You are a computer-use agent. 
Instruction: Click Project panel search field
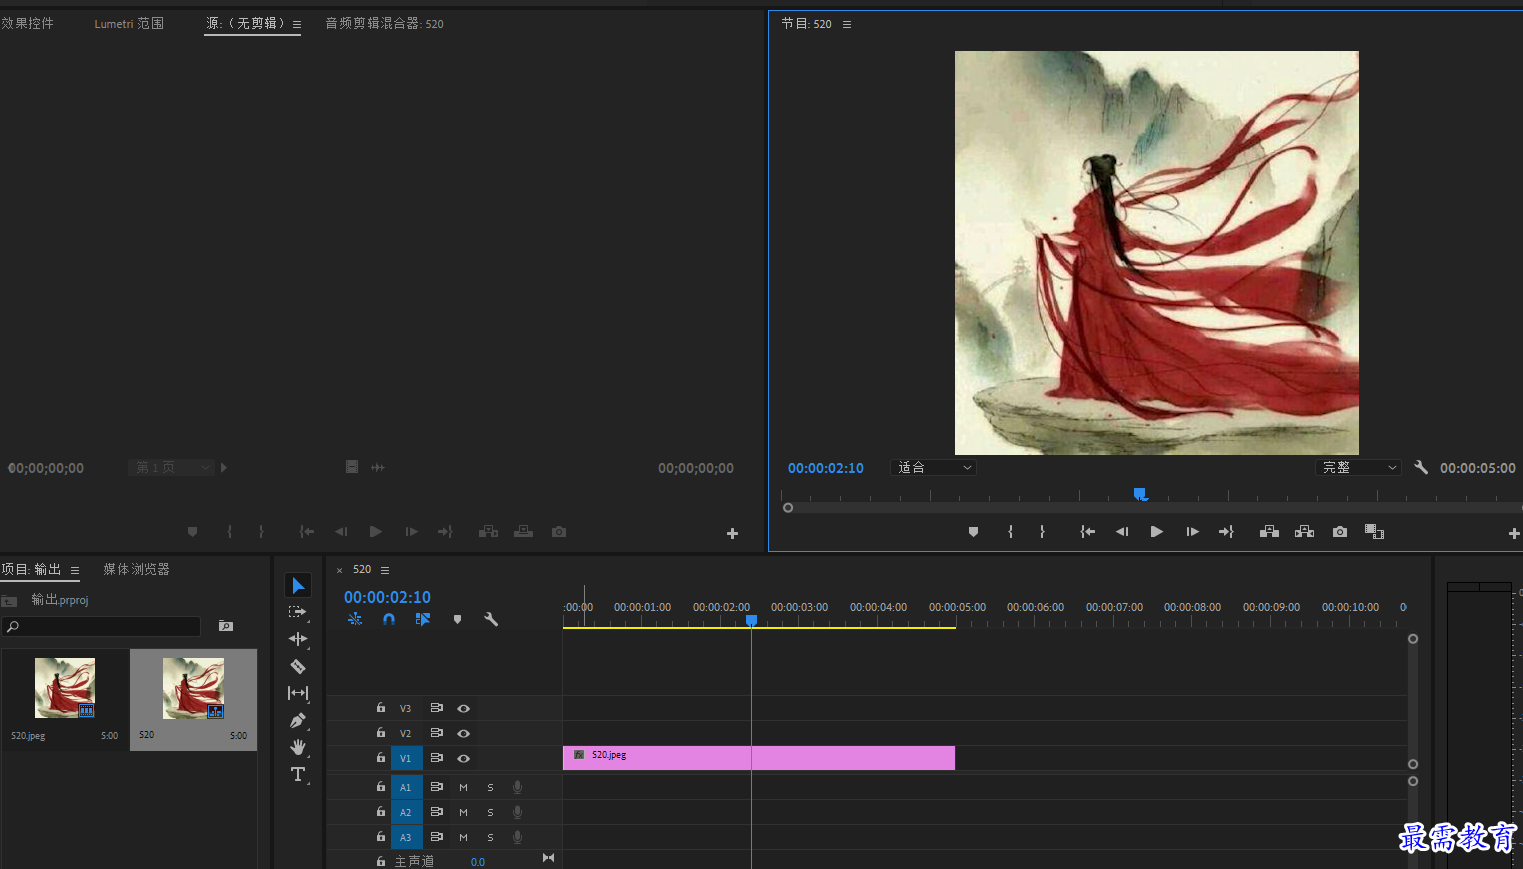point(101,626)
